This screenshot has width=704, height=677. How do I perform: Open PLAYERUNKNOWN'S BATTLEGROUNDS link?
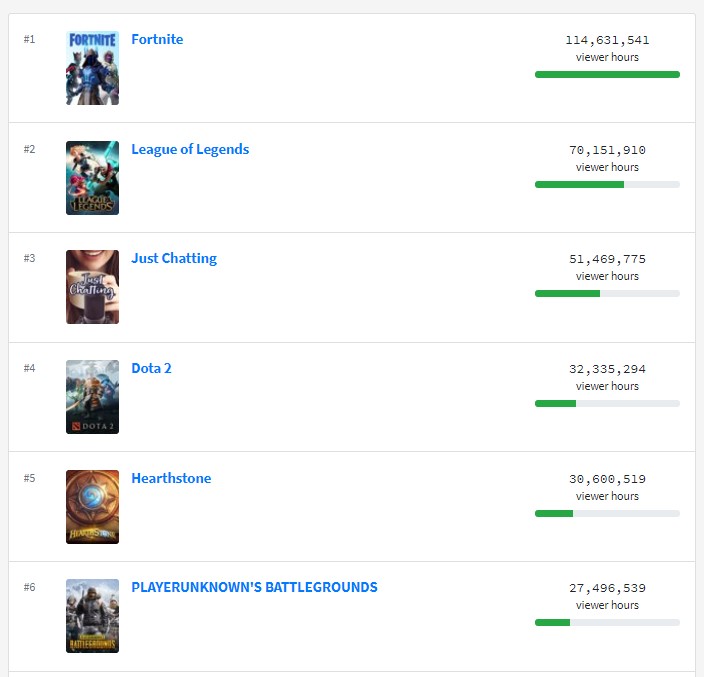254,587
